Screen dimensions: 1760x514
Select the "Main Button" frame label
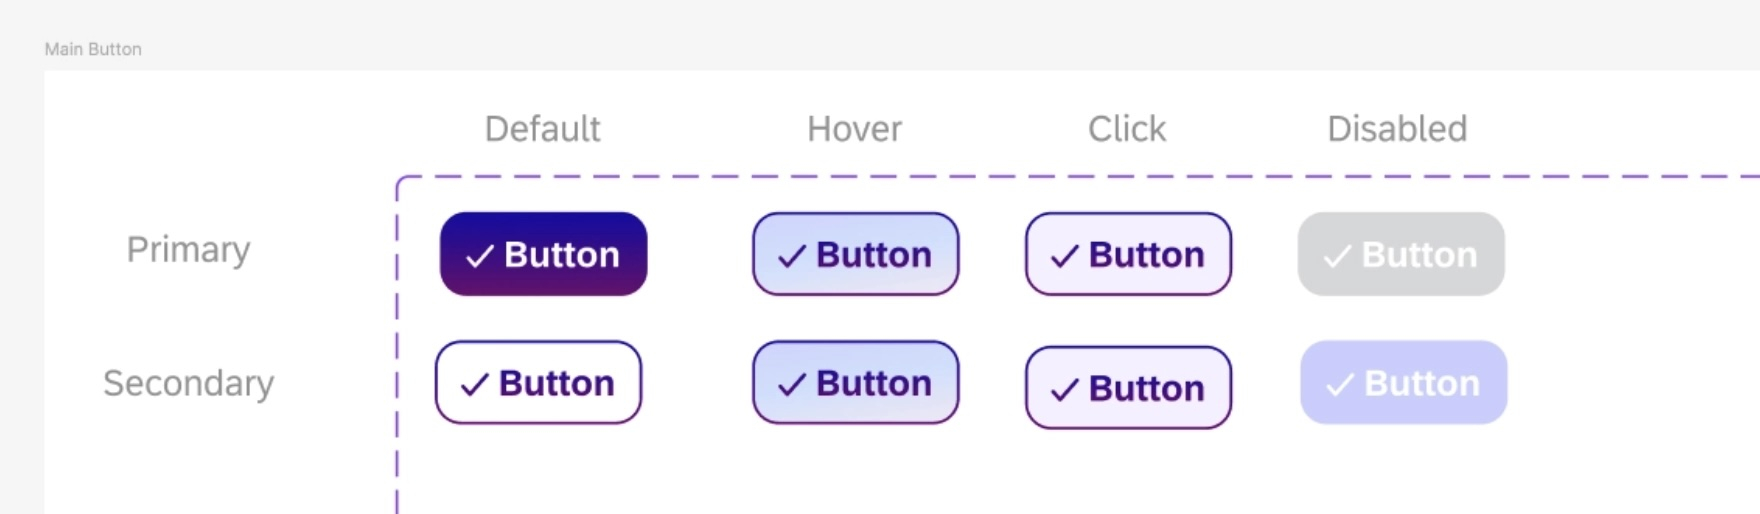tap(93, 49)
